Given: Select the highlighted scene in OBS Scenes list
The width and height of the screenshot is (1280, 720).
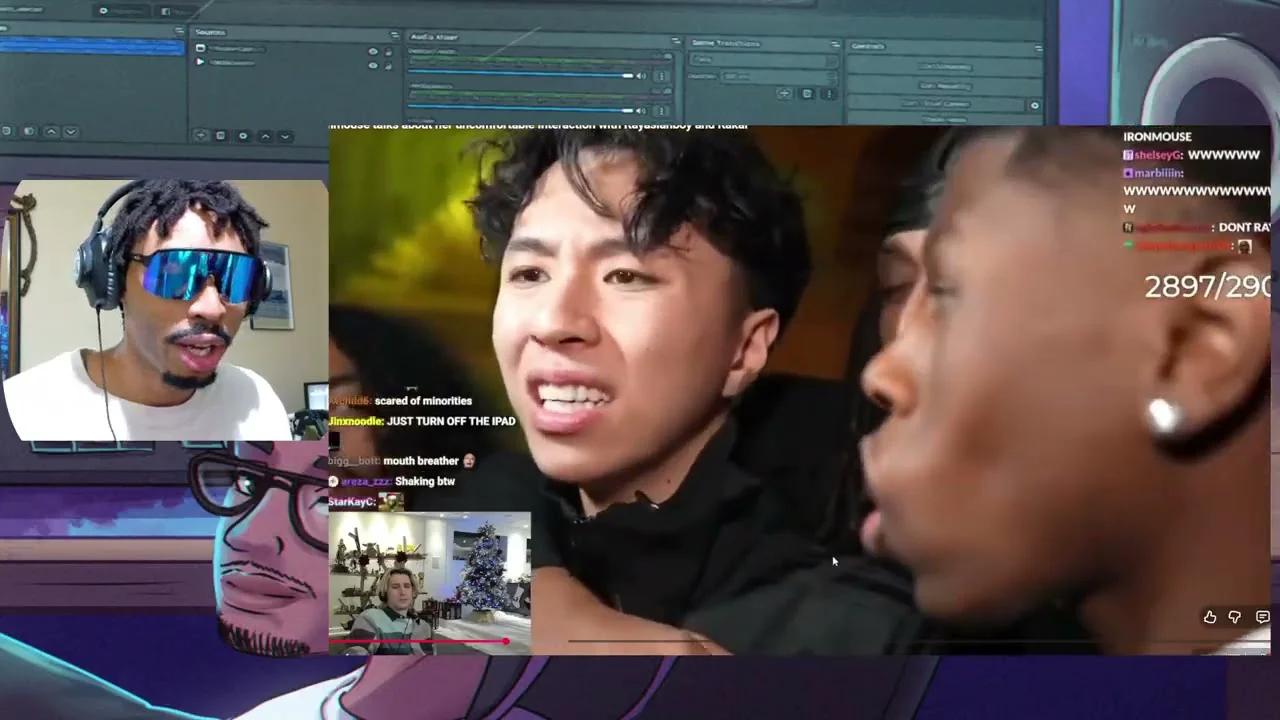Looking at the screenshot, I should point(92,46).
